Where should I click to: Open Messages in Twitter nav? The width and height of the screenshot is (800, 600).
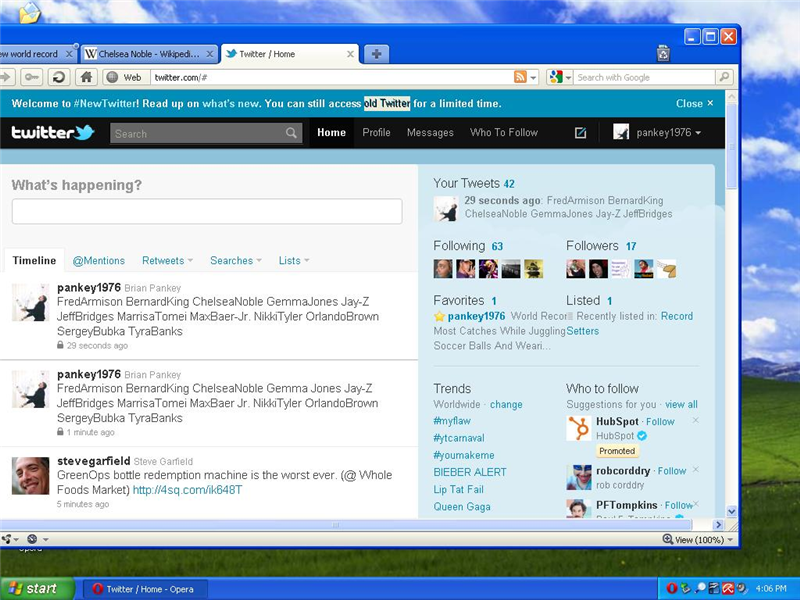430,133
